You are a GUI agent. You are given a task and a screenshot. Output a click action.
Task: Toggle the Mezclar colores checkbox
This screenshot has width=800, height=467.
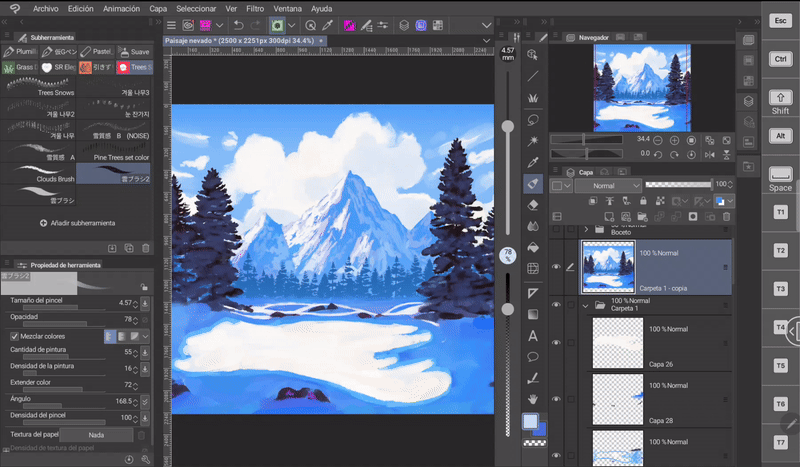pos(14,336)
